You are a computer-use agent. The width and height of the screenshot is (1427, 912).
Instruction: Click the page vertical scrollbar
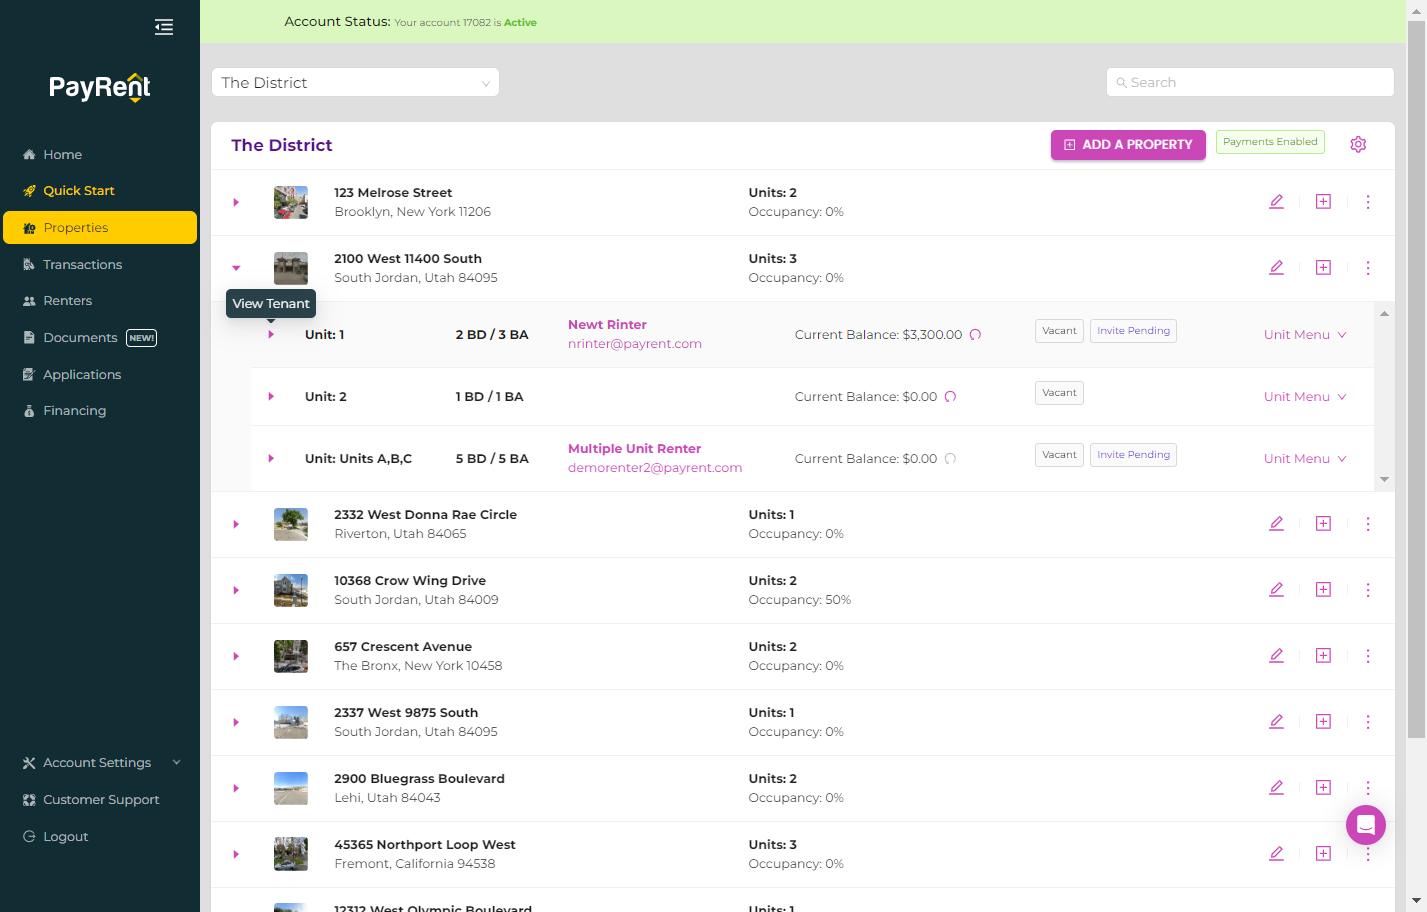[x=1416, y=380]
